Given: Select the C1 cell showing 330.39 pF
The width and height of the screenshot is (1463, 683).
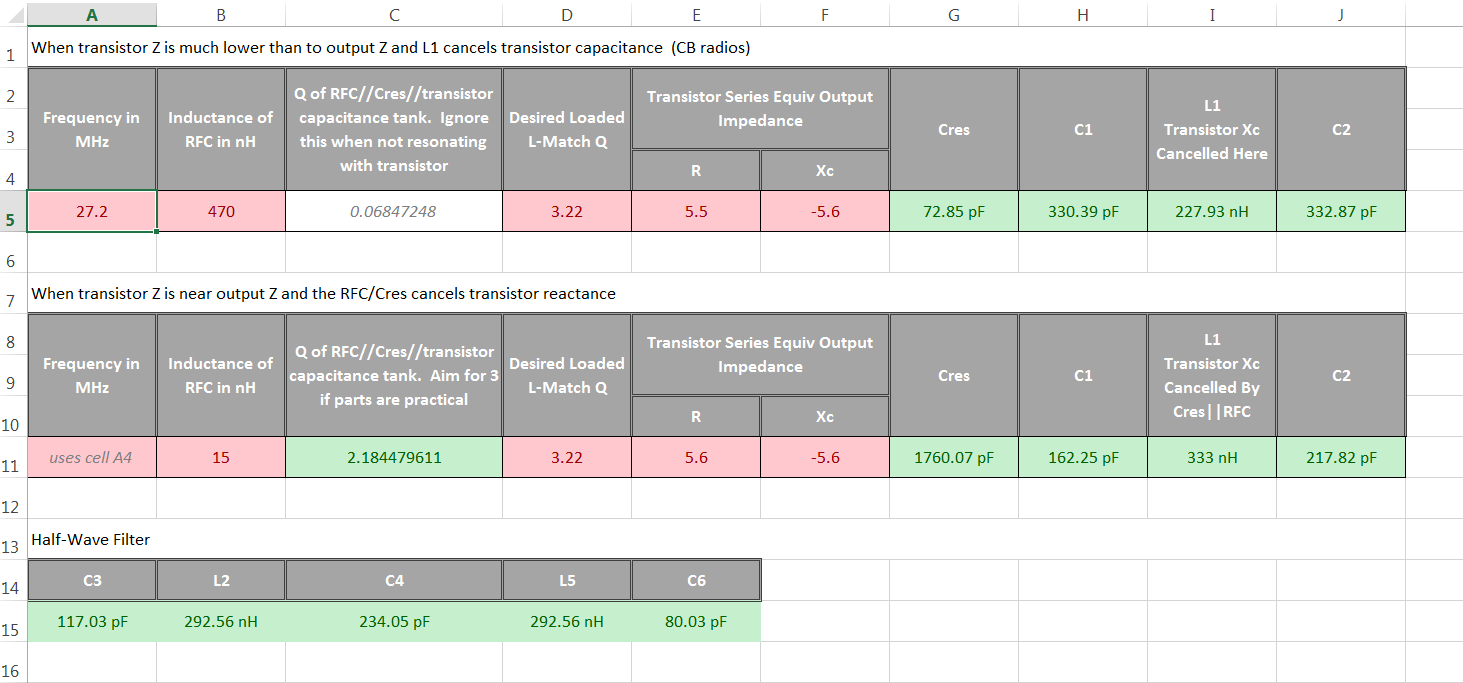Looking at the screenshot, I should coord(1082,211).
